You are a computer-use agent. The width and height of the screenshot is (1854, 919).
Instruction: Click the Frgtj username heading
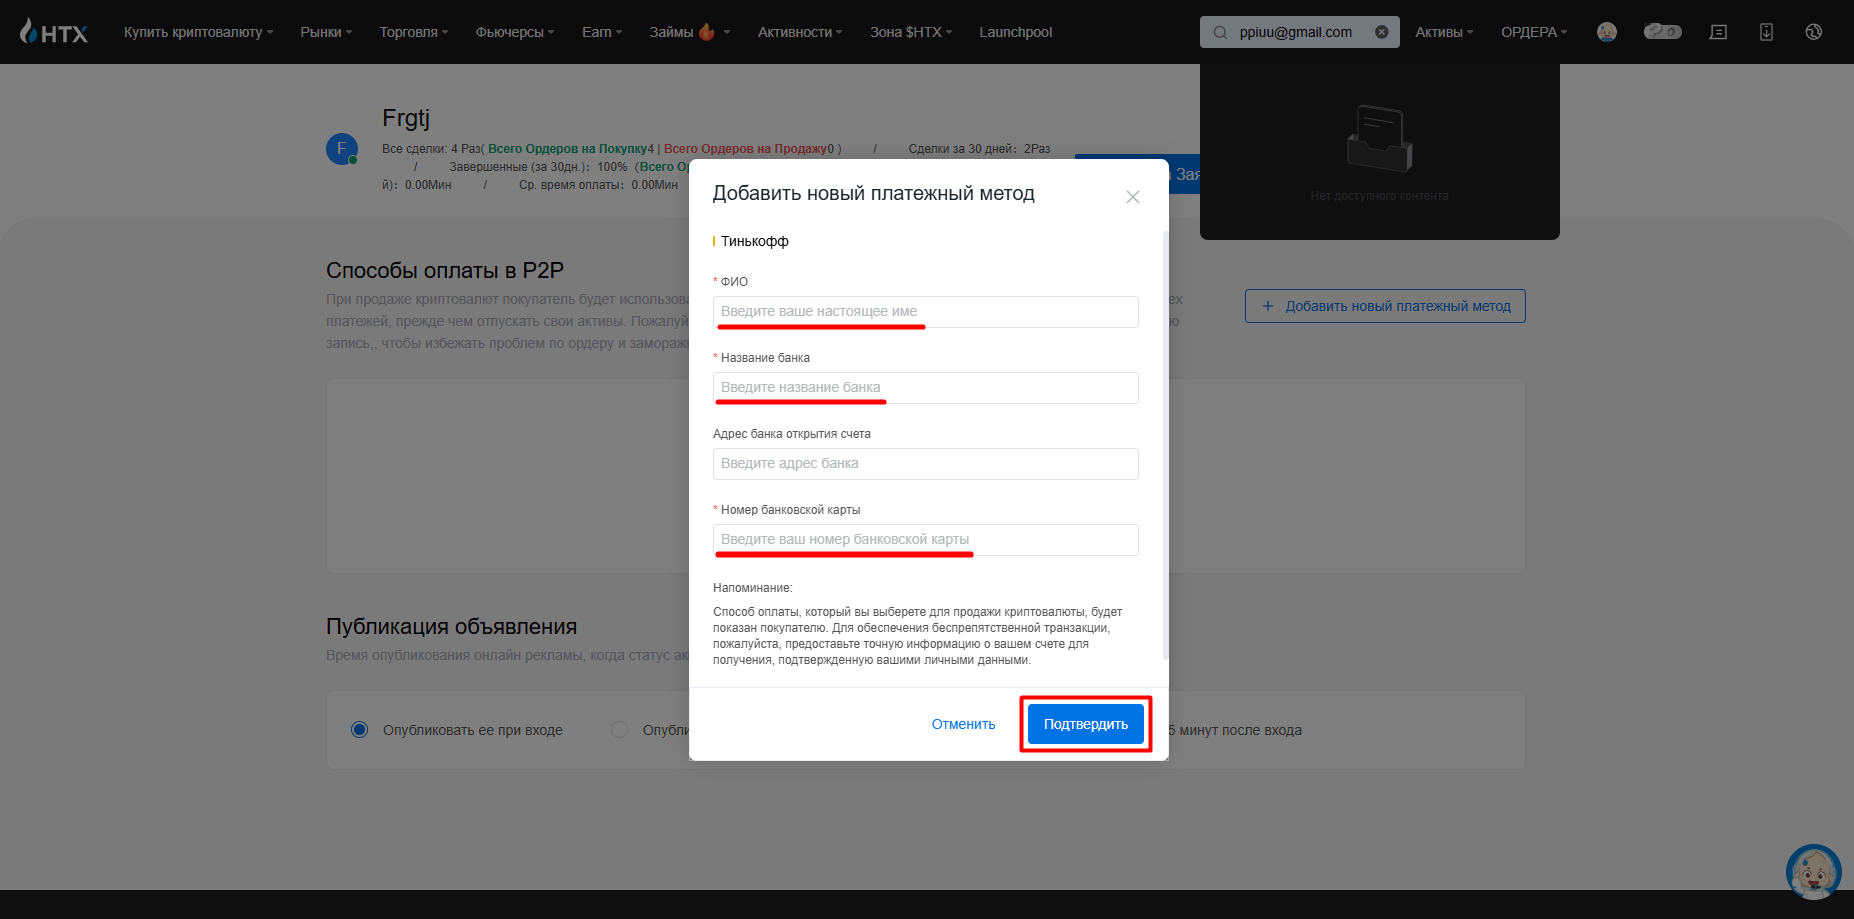(x=406, y=118)
